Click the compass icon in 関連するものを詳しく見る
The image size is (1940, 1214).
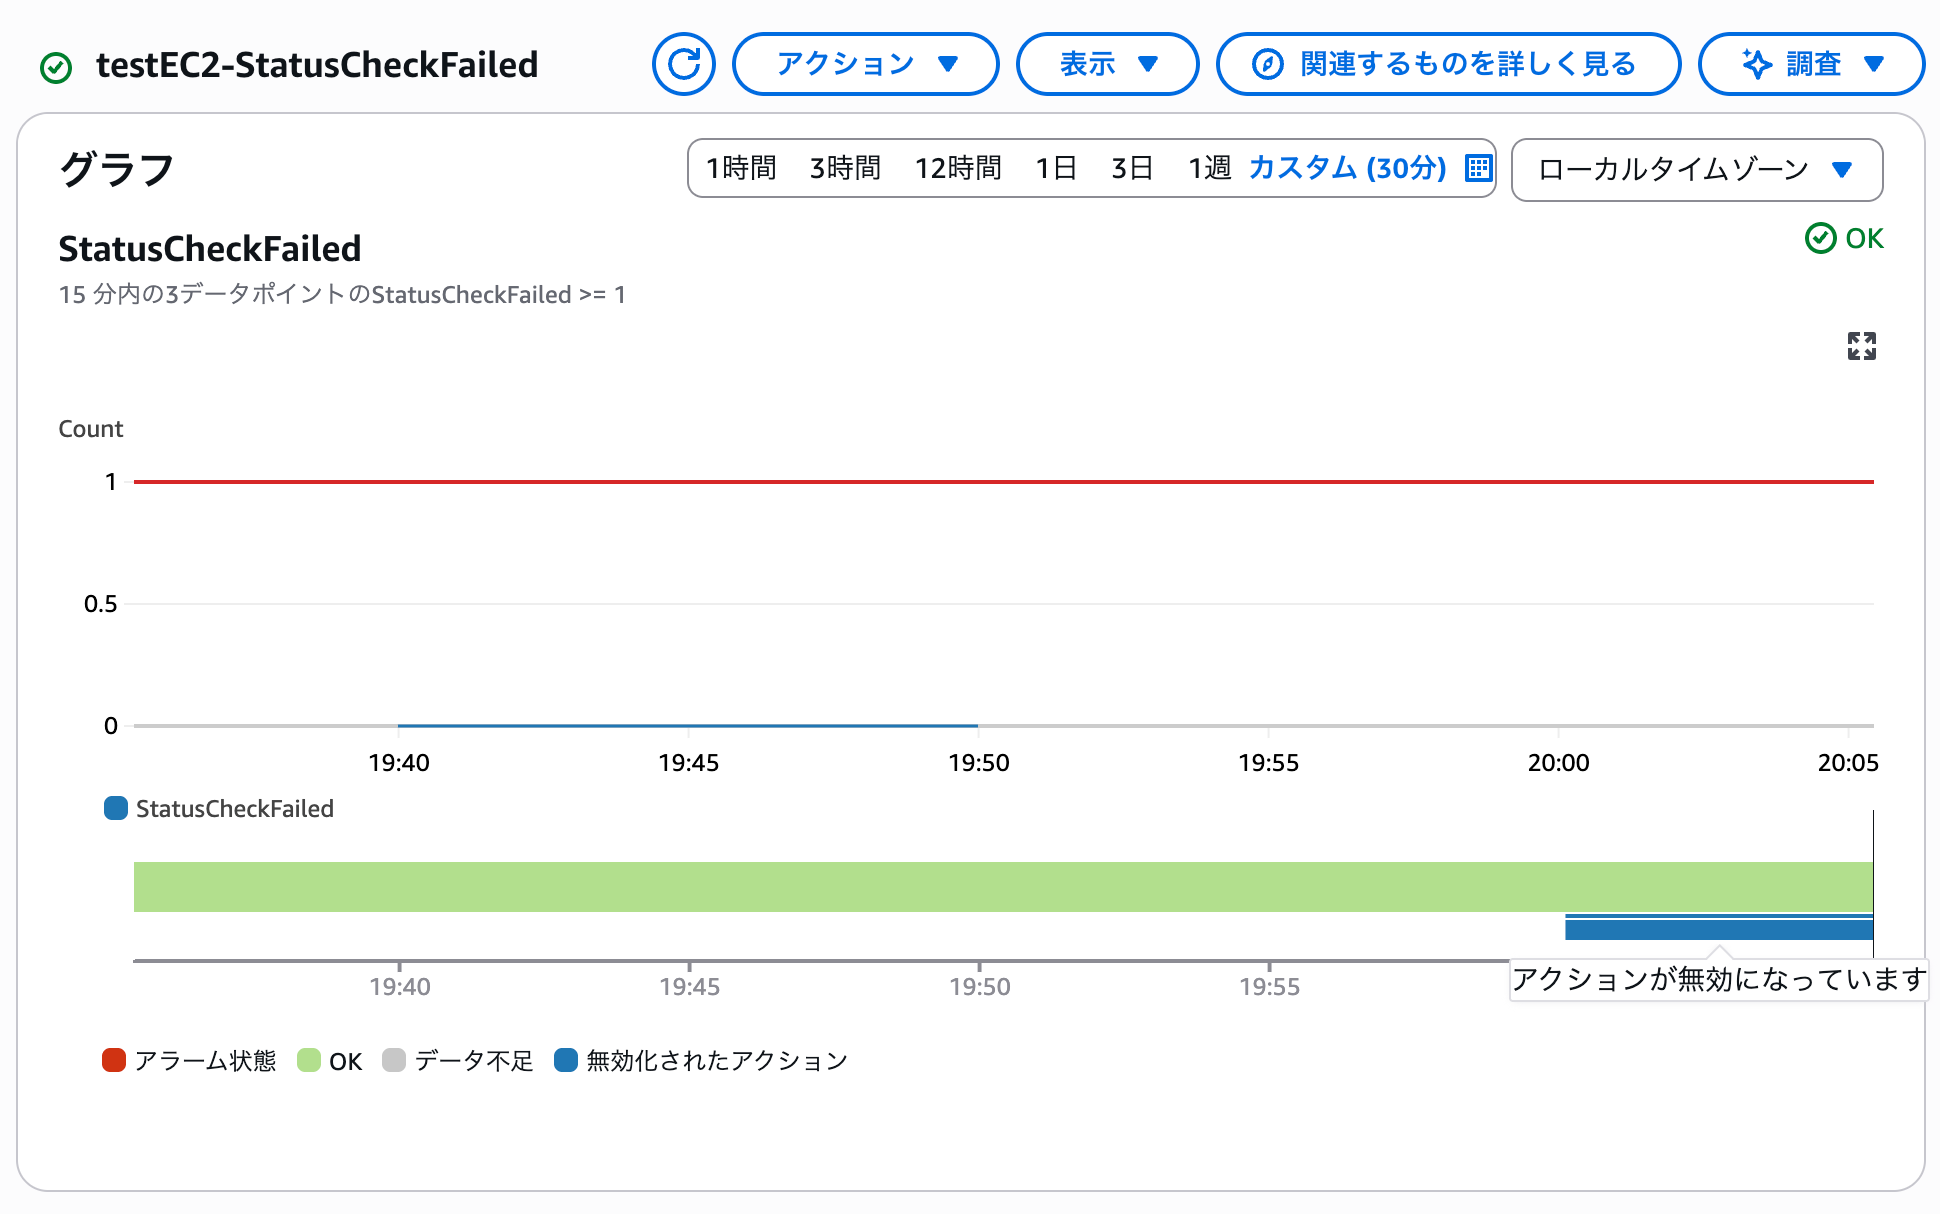[x=1267, y=64]
